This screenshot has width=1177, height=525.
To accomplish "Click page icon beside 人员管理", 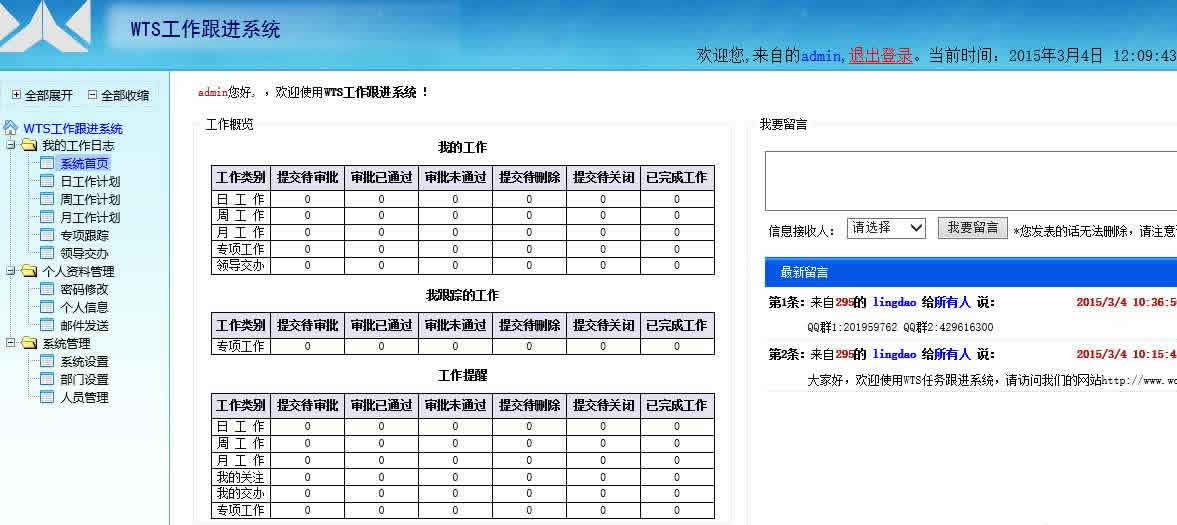I will 47,397.
